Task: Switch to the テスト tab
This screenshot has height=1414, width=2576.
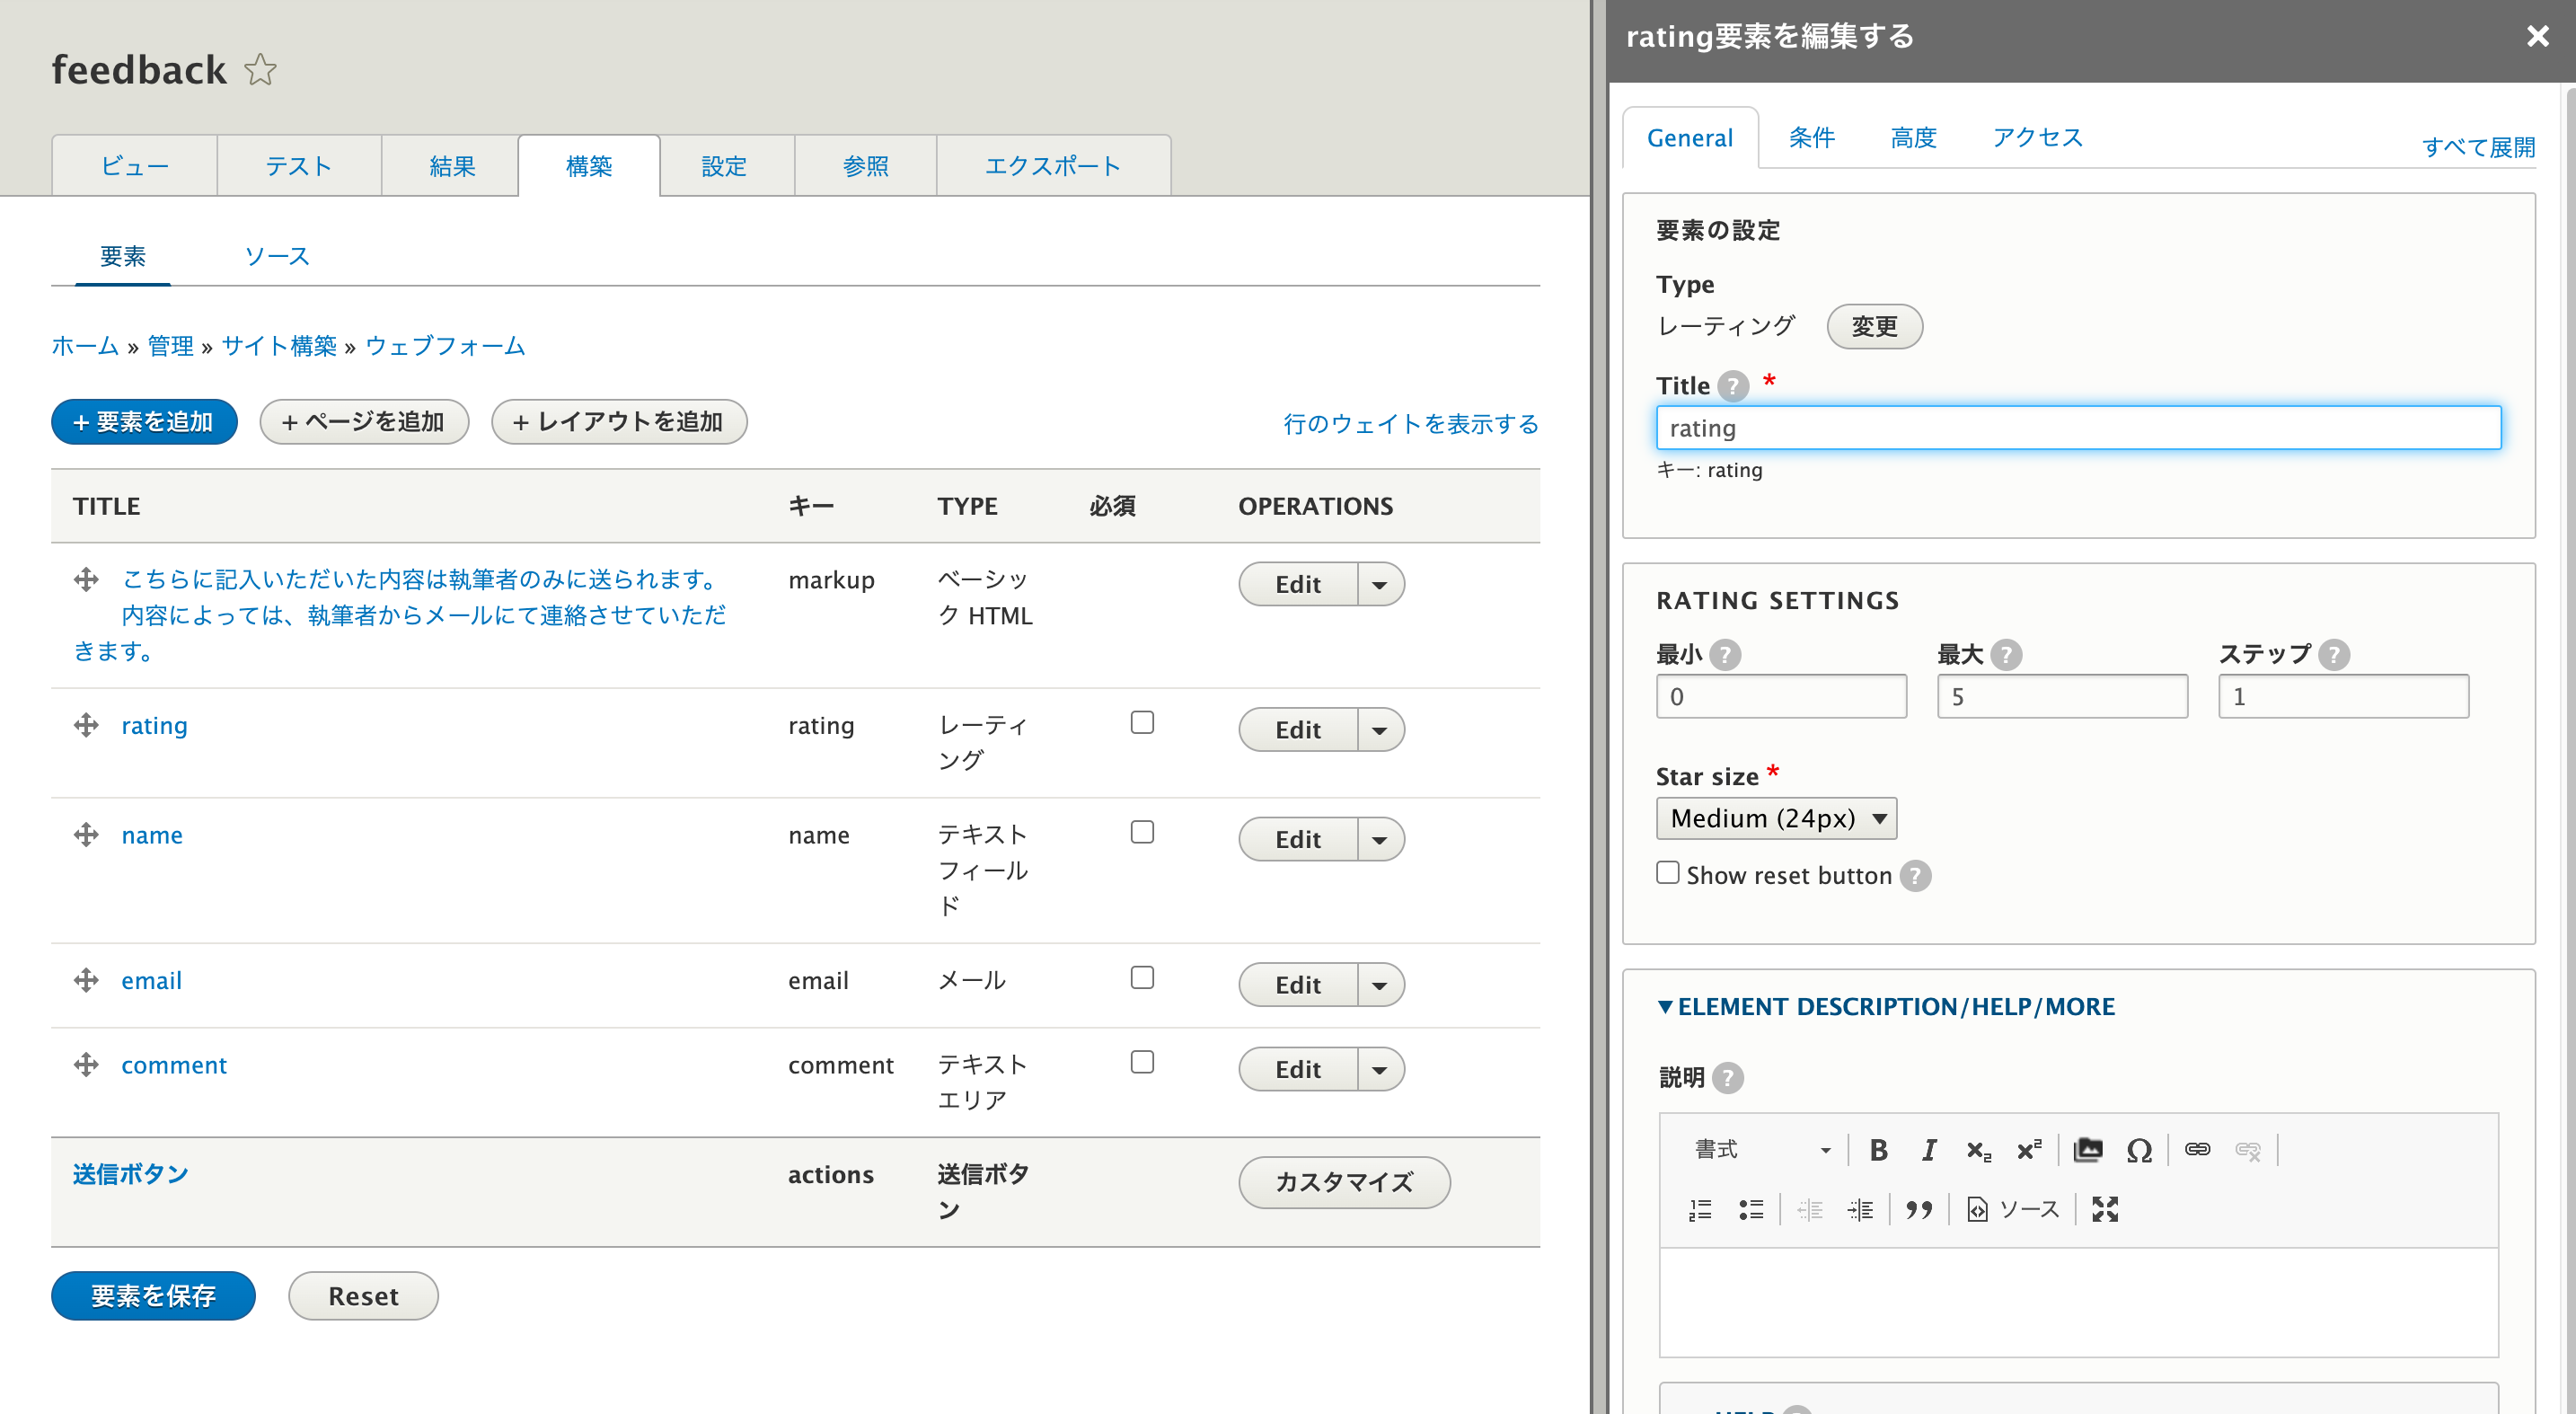Action: point(299,166)
